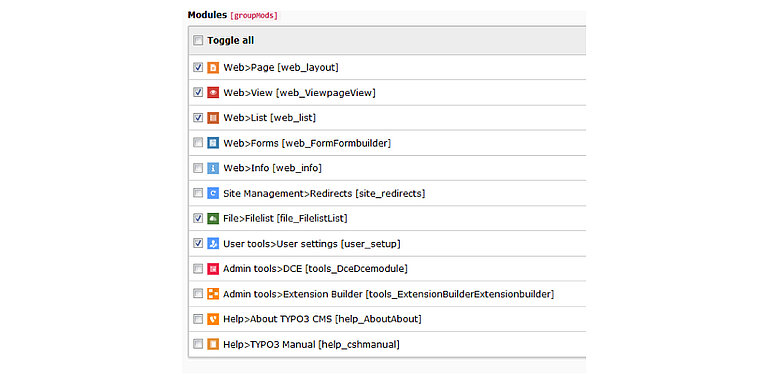Image resolution: width=768 pixels, height=384 pixels.
Task: Click the Site Management>Redirects icon
Action: click(213, 193)
